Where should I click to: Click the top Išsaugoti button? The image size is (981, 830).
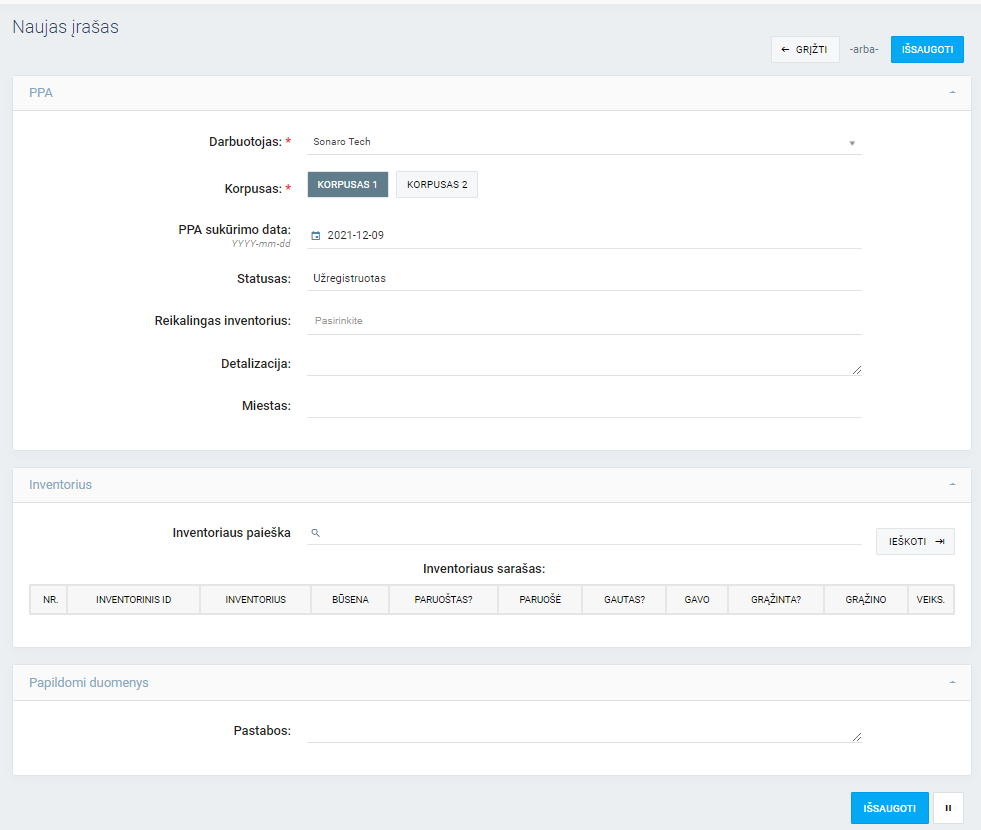point(927,49)
